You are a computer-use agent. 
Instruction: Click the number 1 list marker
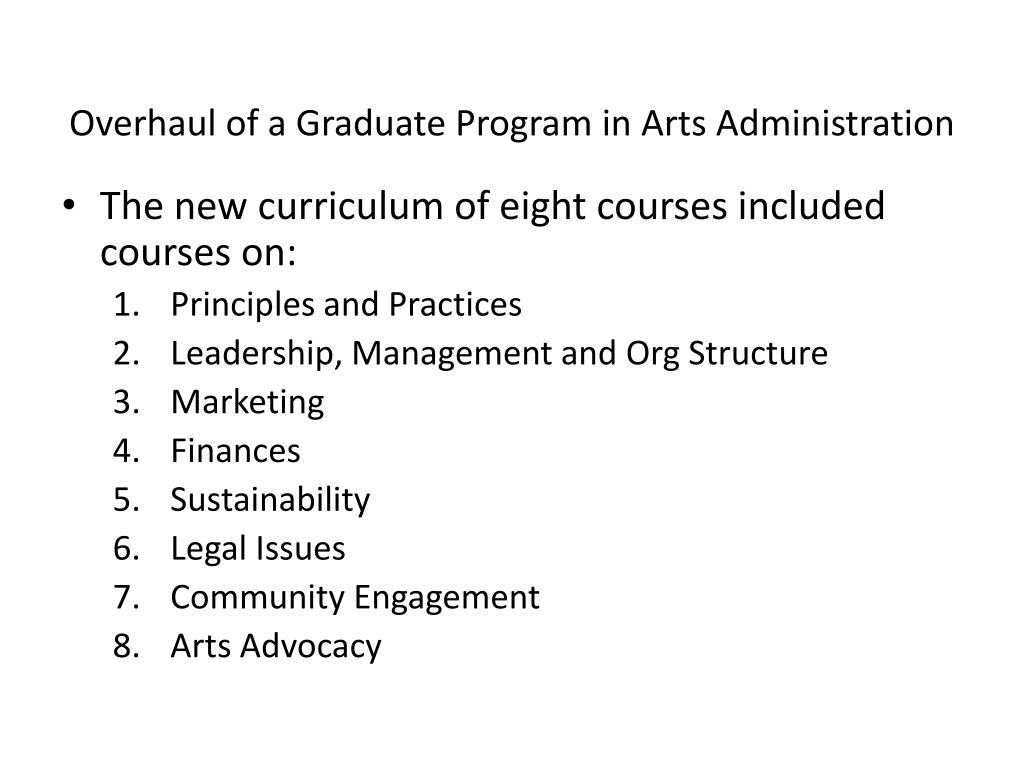(x=127, y=305)
